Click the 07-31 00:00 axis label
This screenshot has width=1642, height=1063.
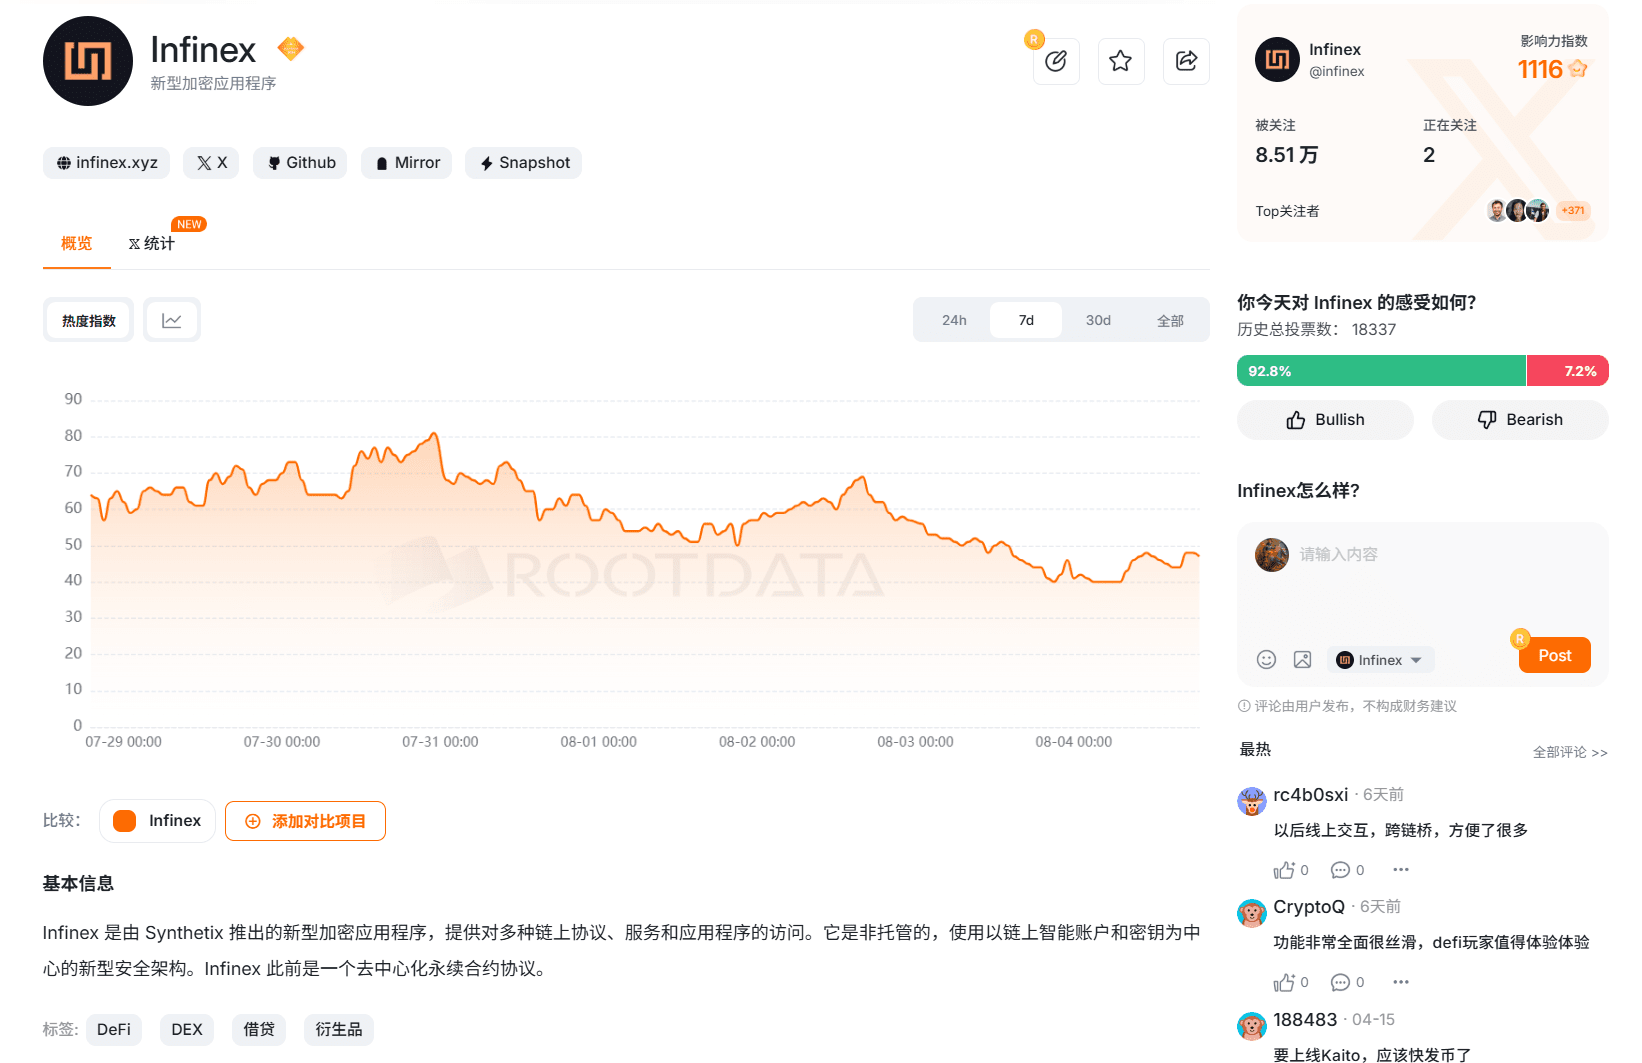click(440, 742)
